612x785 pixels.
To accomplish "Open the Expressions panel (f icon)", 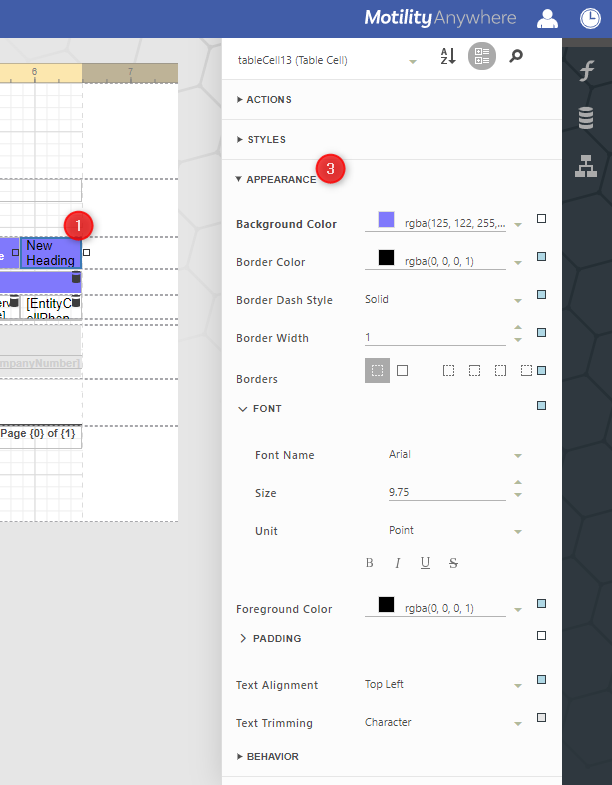I will (x=587, y=70).
